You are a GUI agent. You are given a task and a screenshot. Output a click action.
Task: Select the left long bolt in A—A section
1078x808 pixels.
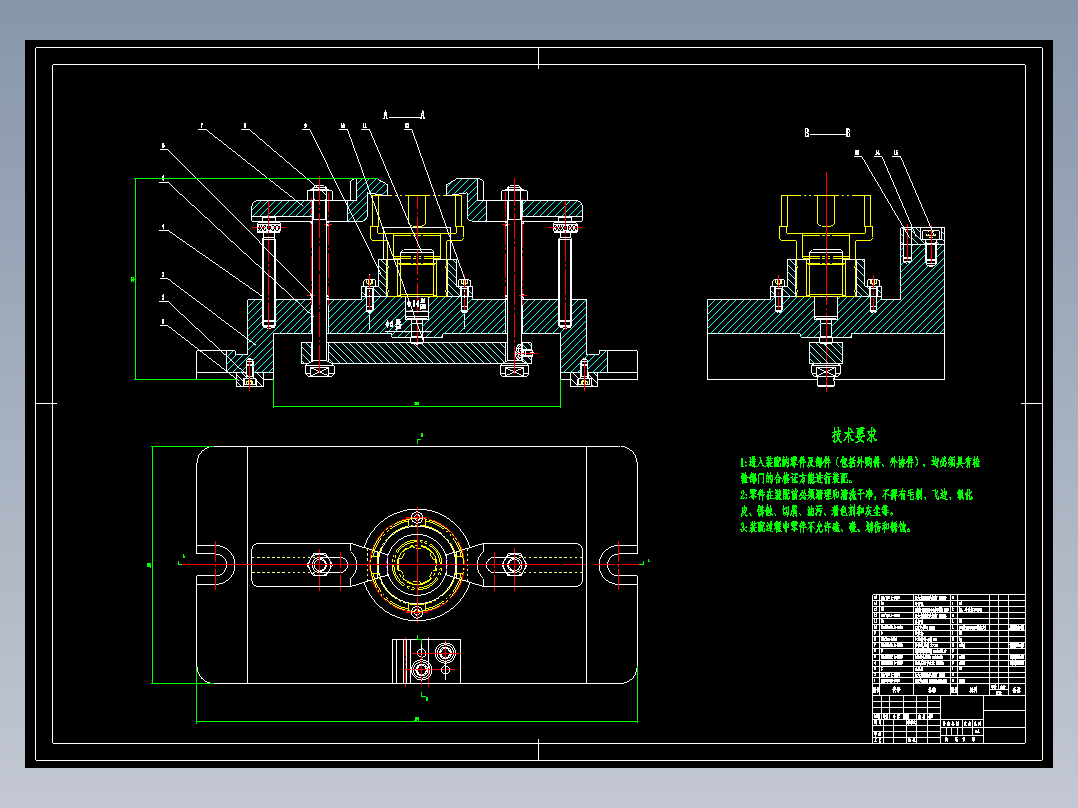[319, 279]
